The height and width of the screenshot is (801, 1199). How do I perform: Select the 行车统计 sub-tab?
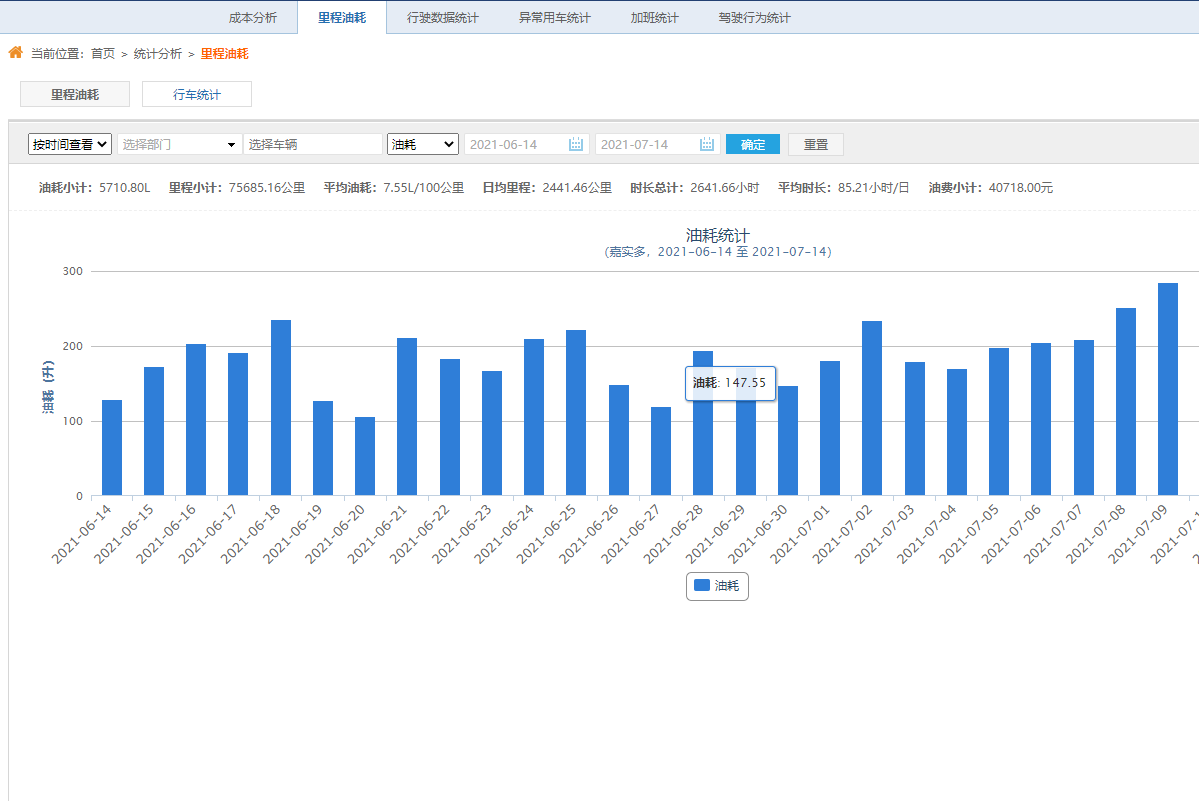pyautogui.click(x=197, y=95)
